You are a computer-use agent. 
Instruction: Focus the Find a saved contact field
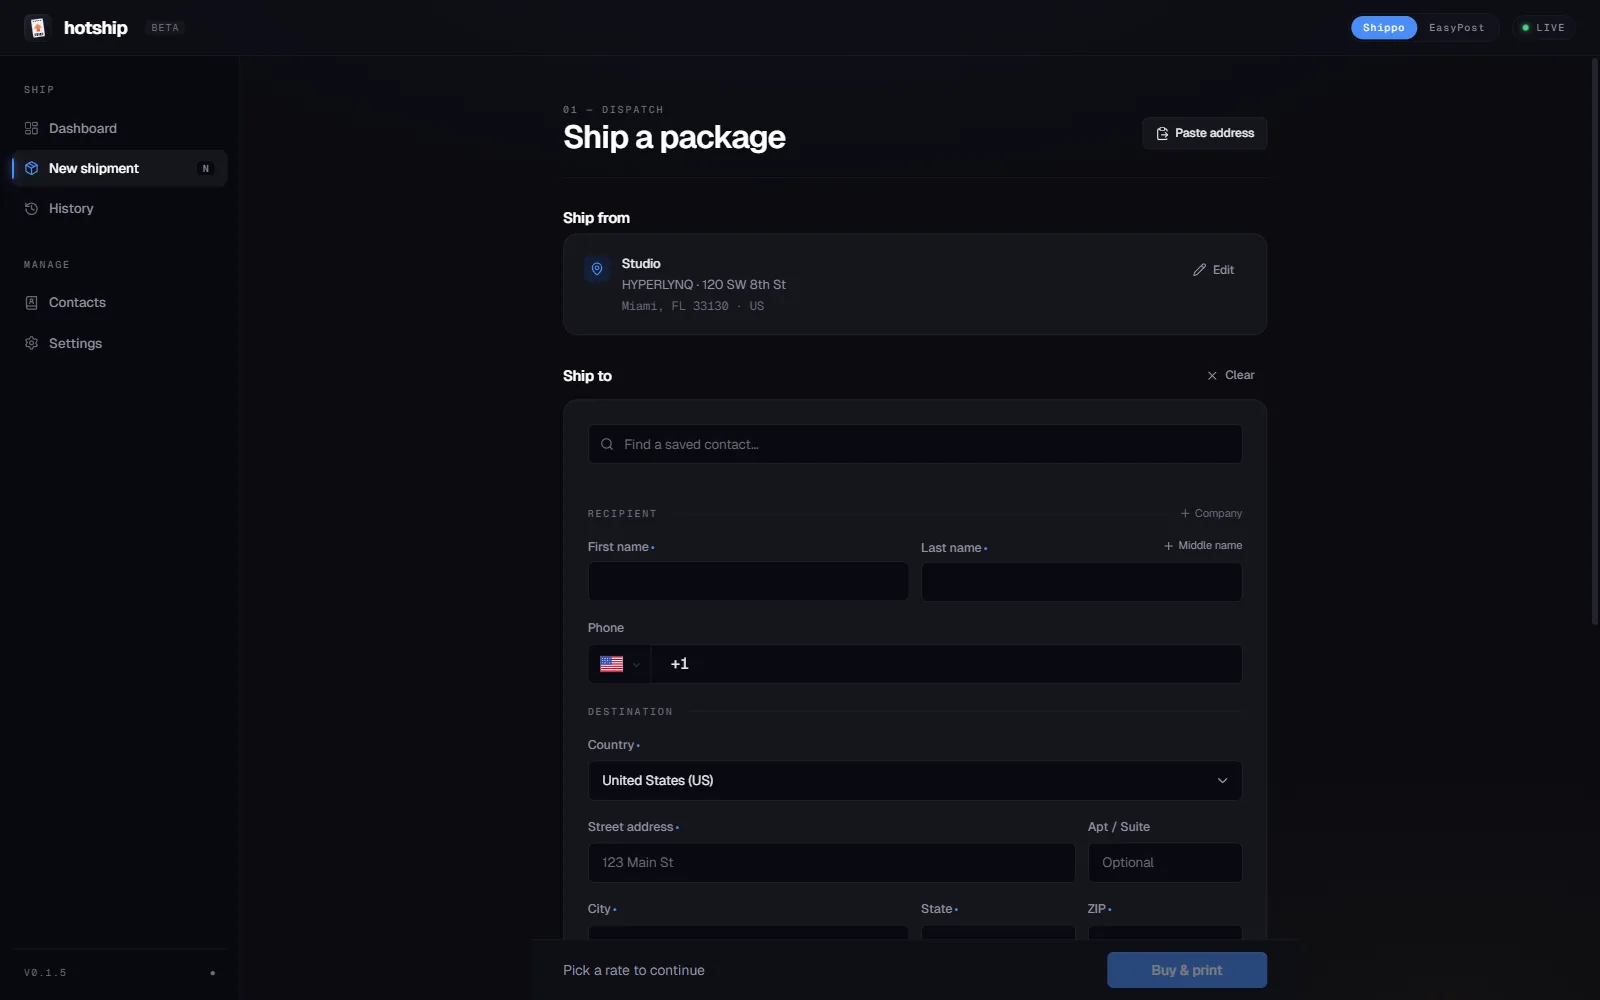click(915, 444)
